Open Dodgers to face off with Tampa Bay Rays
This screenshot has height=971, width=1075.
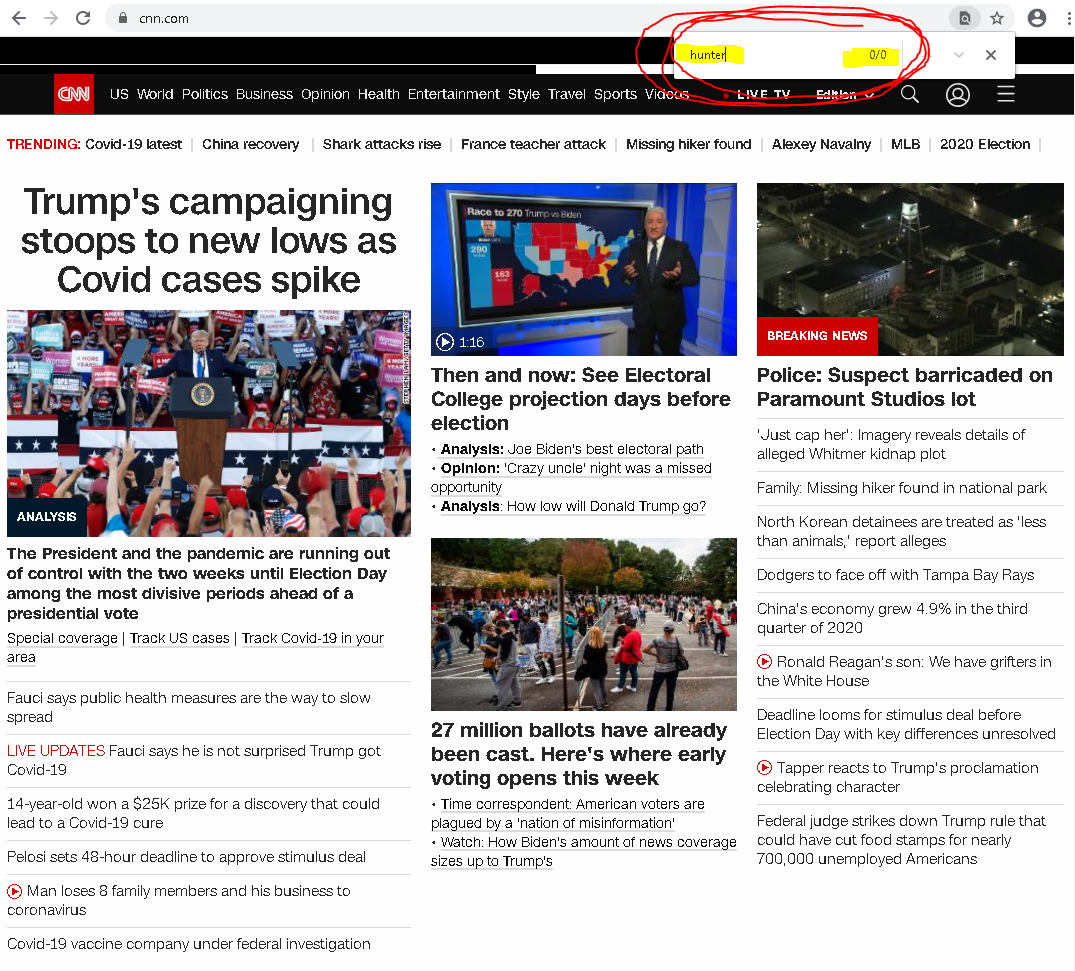pyautogui.click(x=895, y=575)
